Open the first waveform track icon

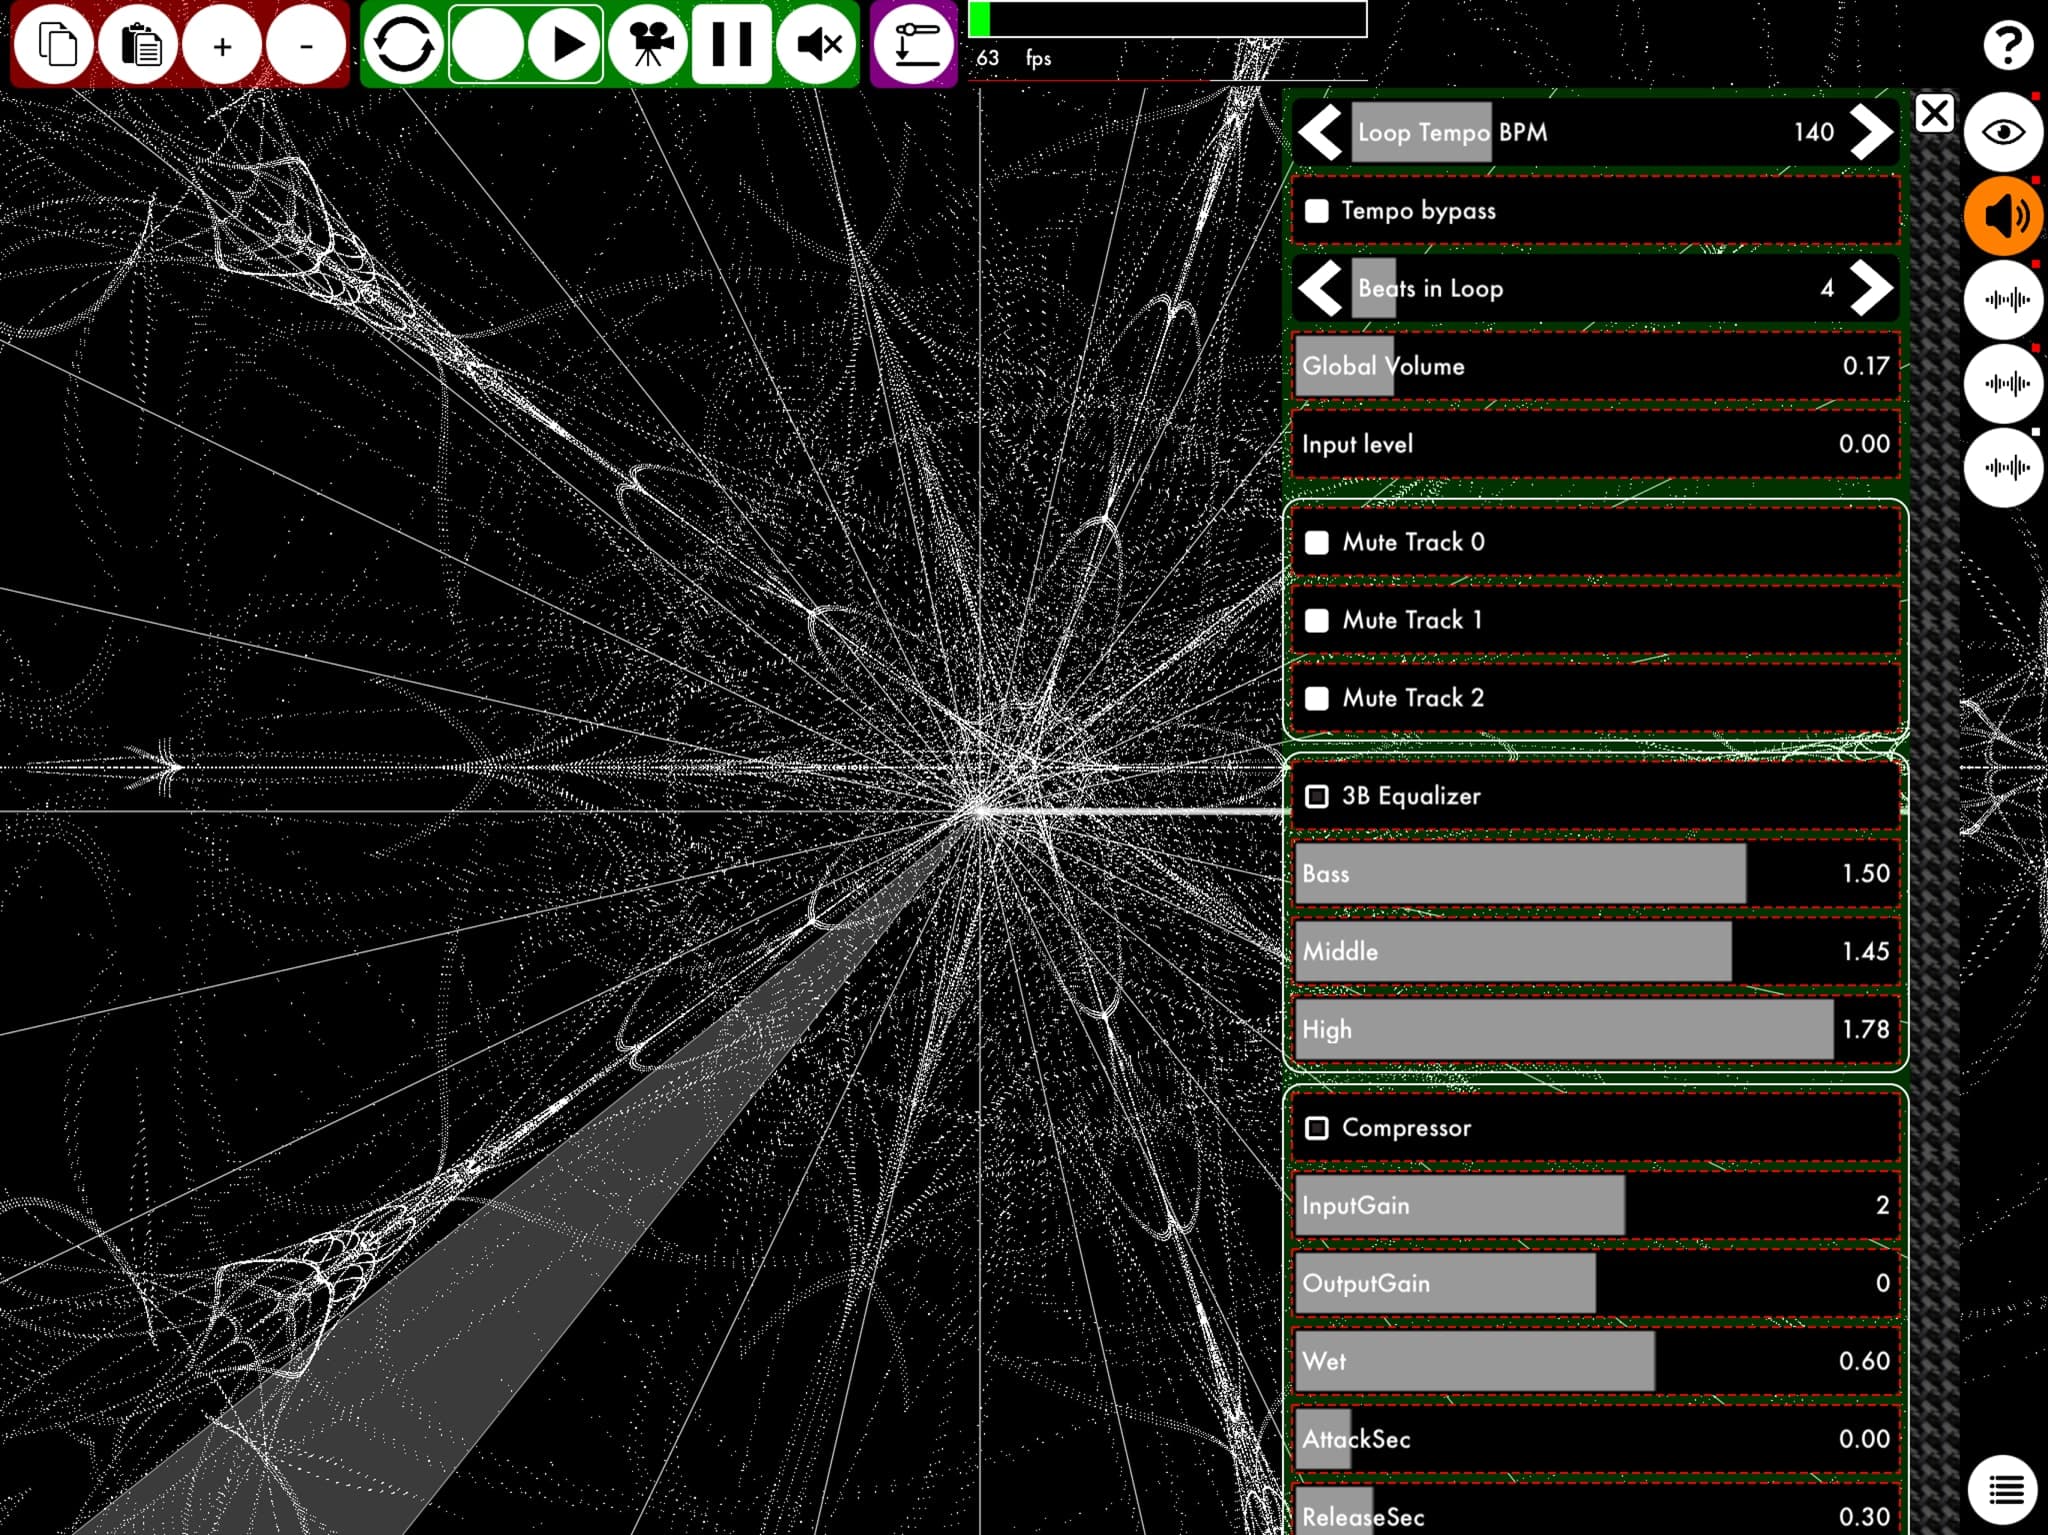[x=2003, y=300]
